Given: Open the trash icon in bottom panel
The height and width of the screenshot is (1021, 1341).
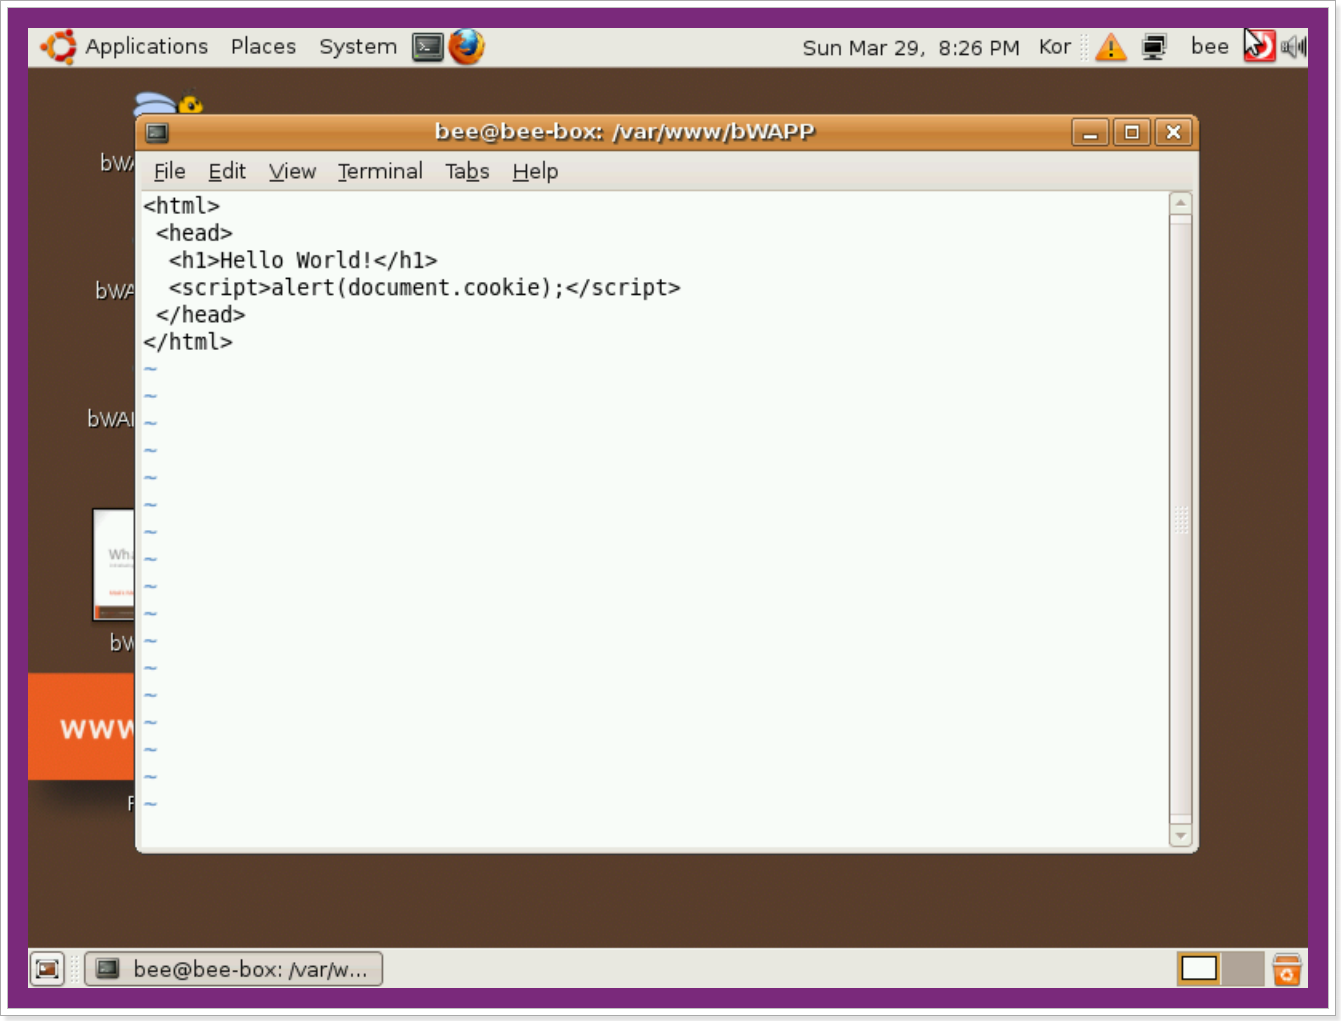Looking at the screenshot, I should tap(1286, 969).
